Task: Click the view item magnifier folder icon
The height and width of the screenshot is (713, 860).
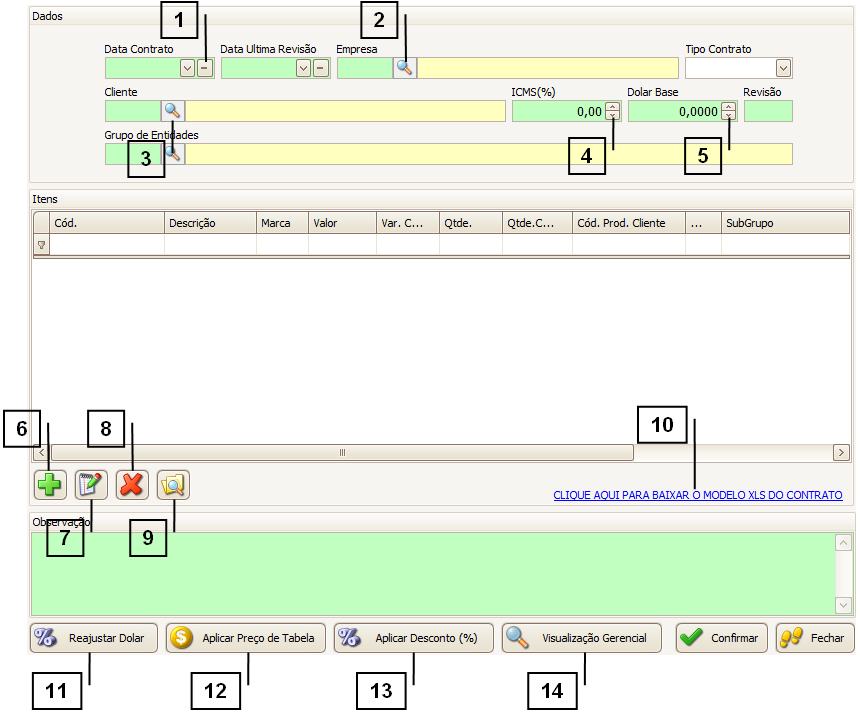Action: coord(173,485)
